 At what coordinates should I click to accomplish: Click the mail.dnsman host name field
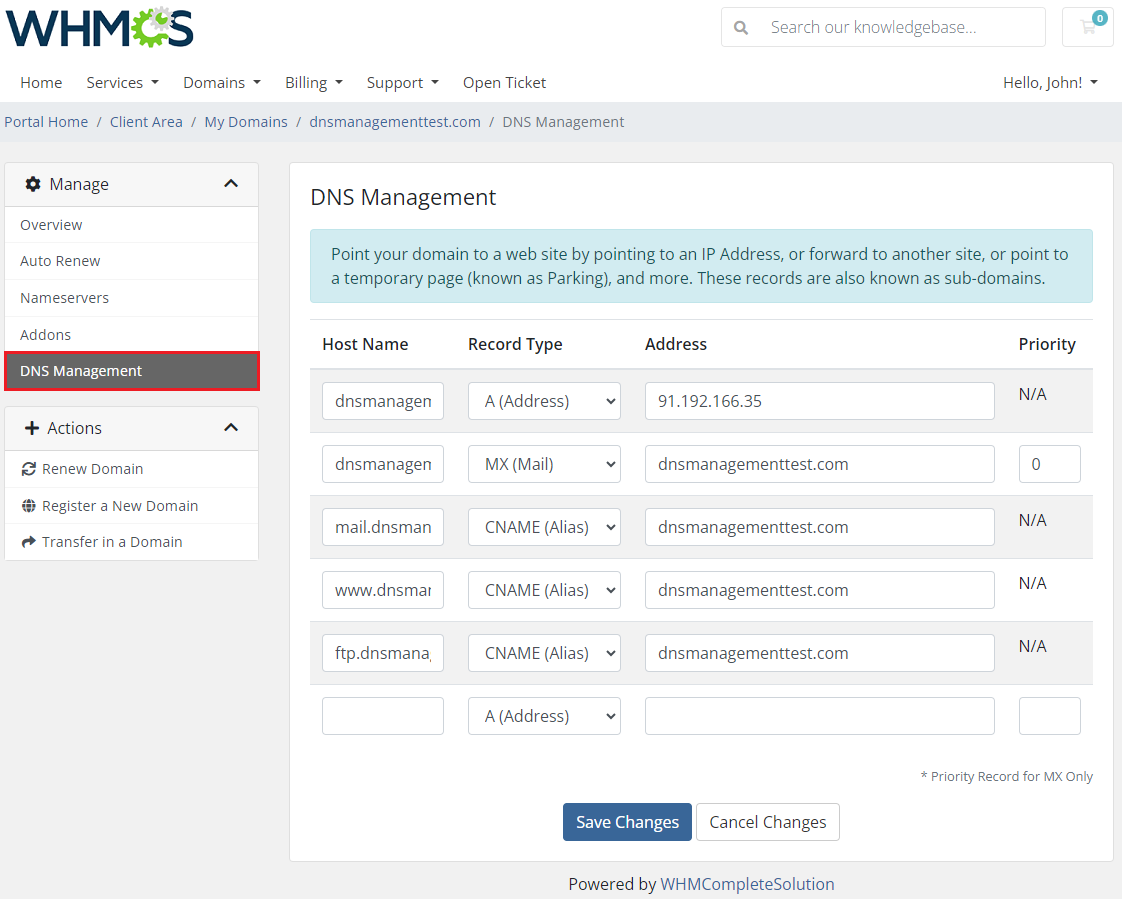(383, 527)
